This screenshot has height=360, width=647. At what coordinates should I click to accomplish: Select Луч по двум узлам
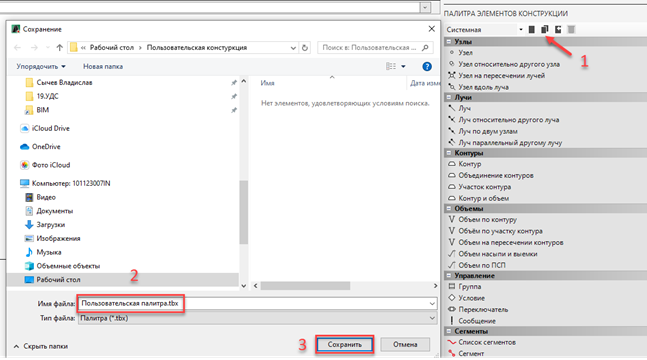(x=488, y=131)
